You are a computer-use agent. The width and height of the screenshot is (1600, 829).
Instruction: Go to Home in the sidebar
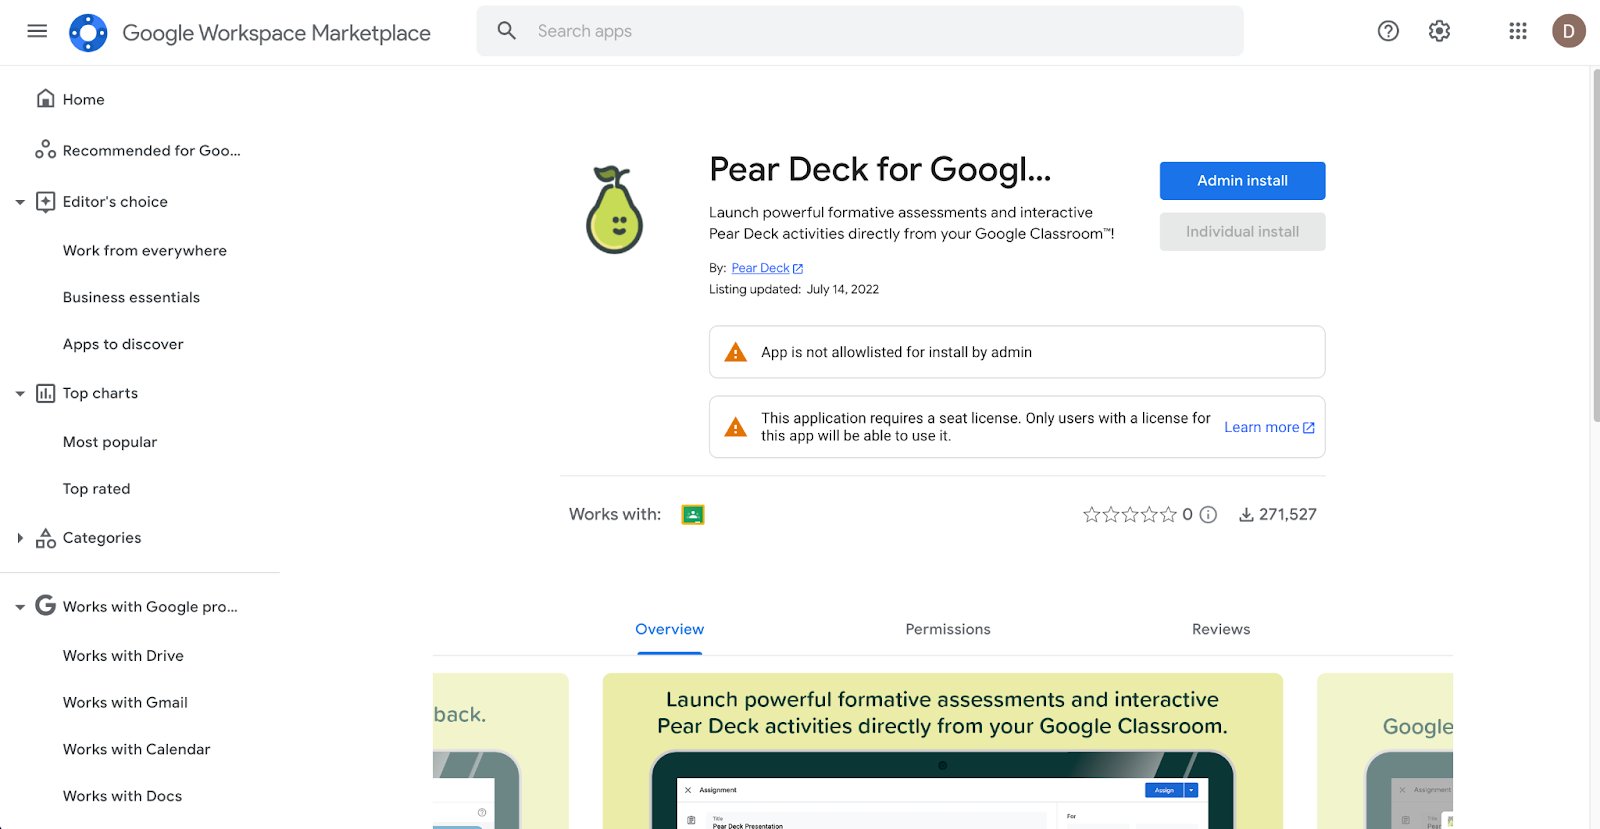(83, 99)
